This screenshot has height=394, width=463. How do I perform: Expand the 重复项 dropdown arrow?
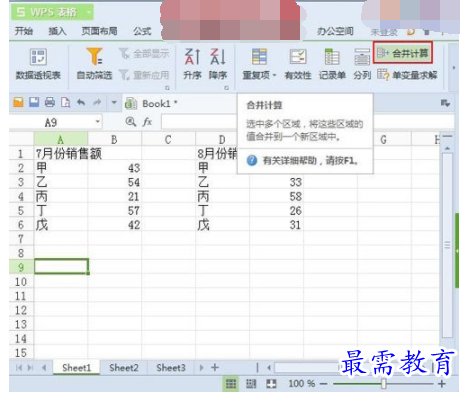[x=275, y=75]
